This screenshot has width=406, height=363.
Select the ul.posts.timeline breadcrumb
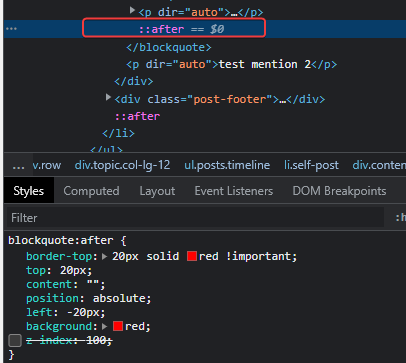point(227,165)
